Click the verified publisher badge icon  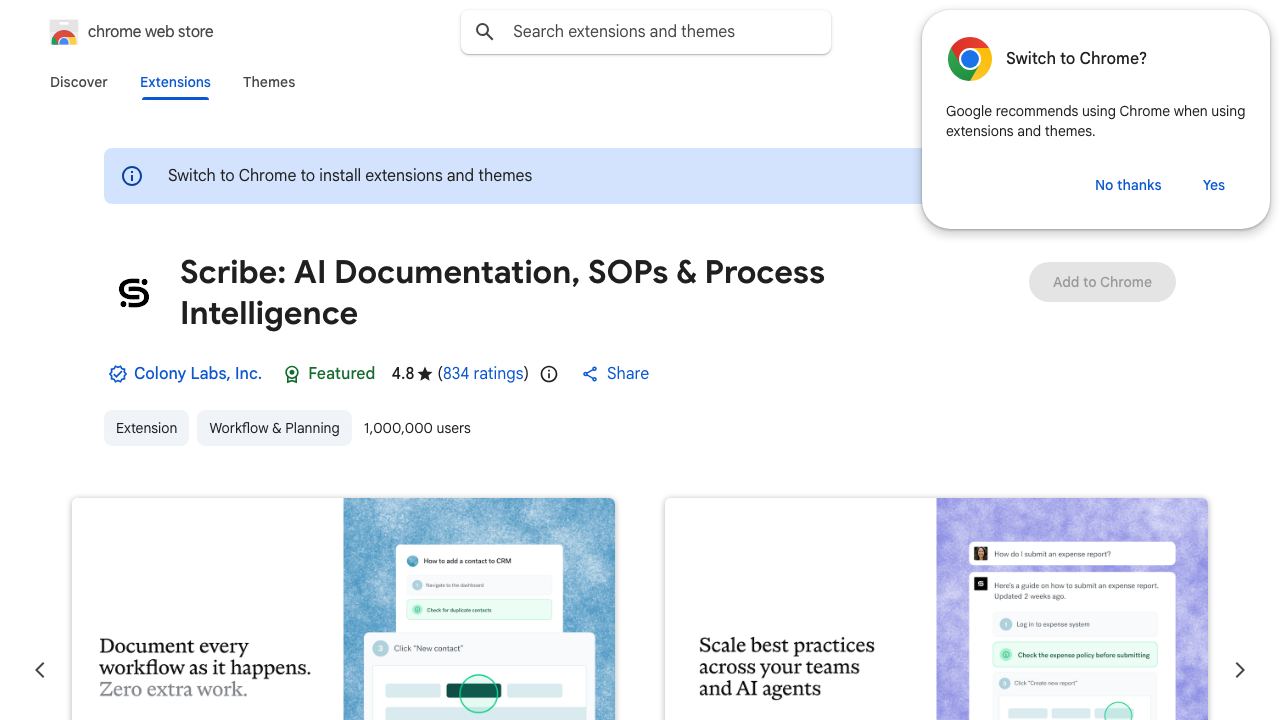[x=118, y=374]
